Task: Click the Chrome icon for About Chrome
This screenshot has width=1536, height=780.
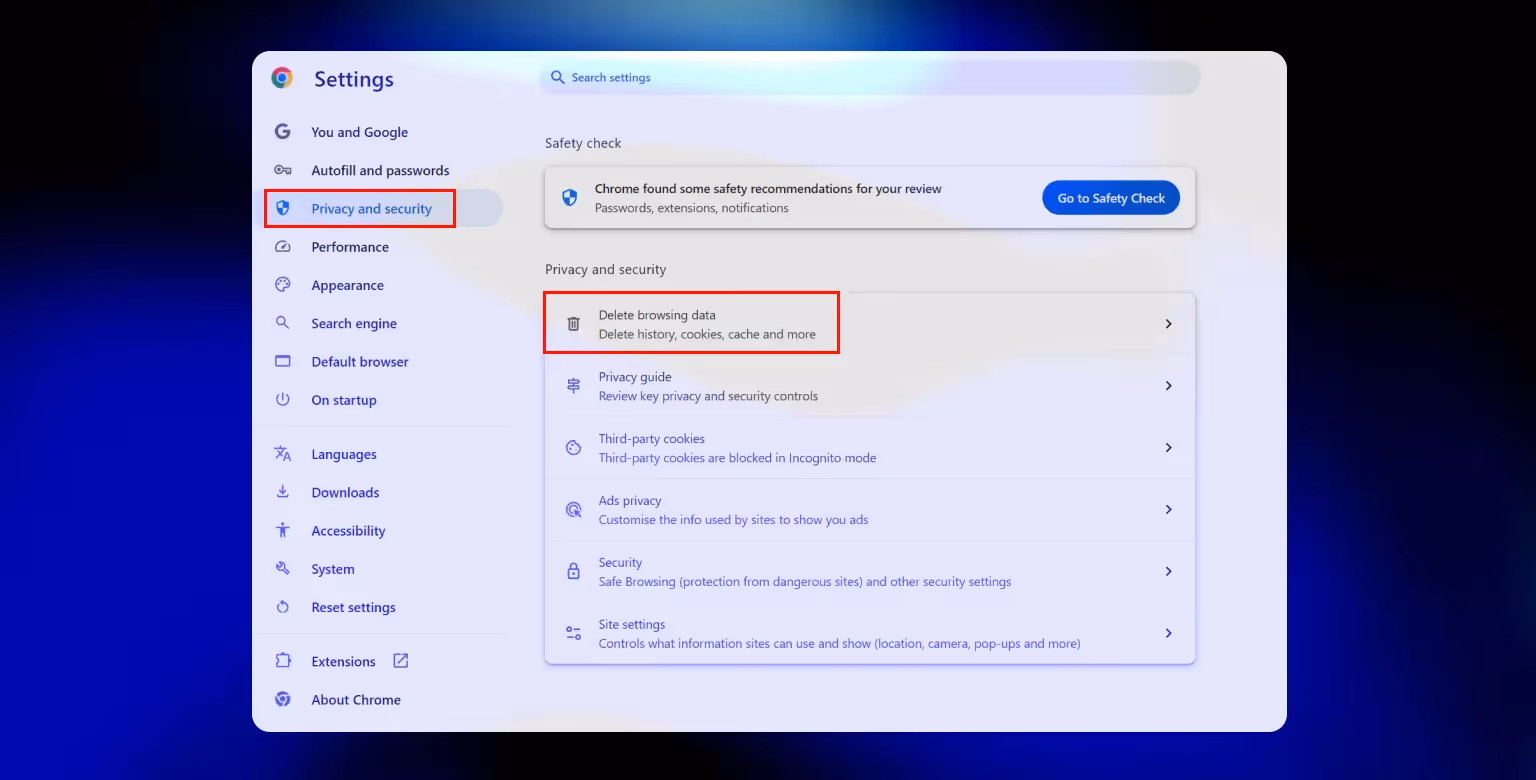Action: click(283, 699)
